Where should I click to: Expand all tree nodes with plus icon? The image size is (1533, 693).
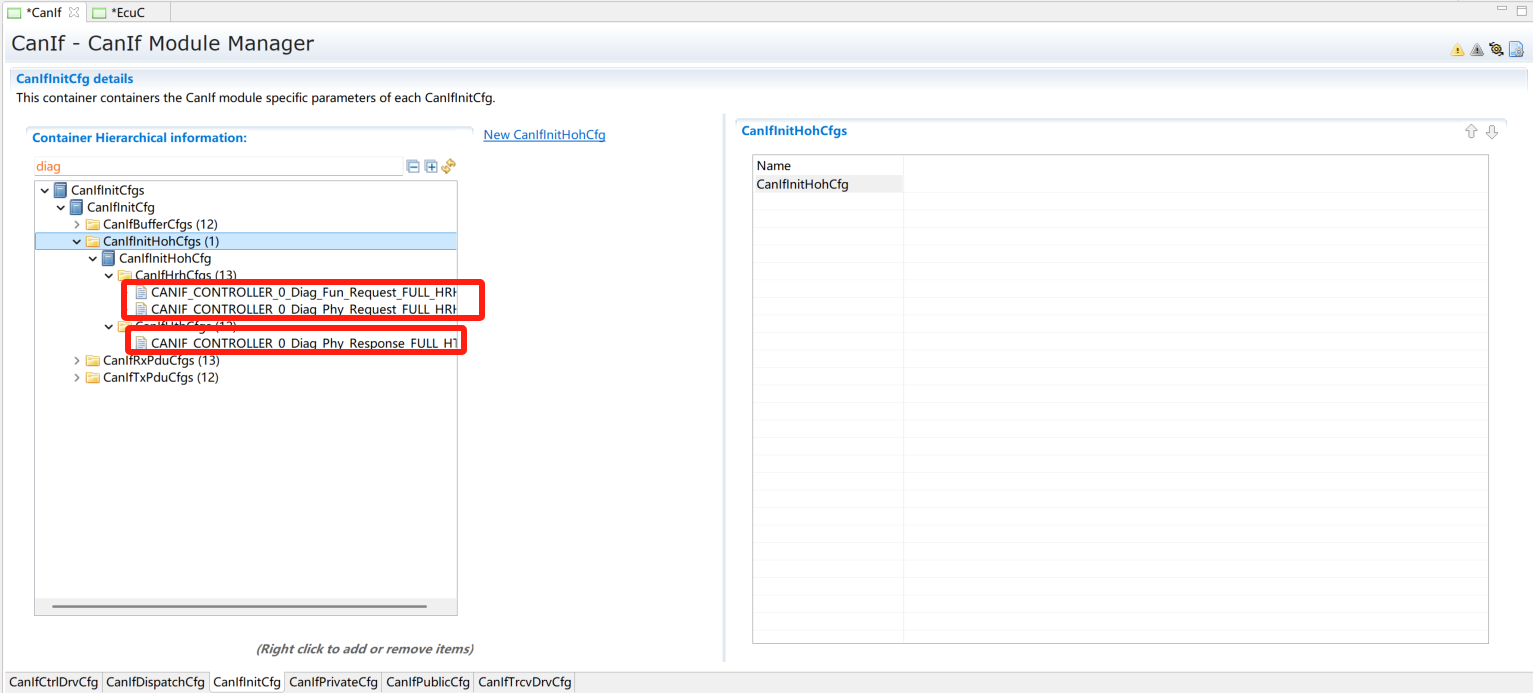431,166
